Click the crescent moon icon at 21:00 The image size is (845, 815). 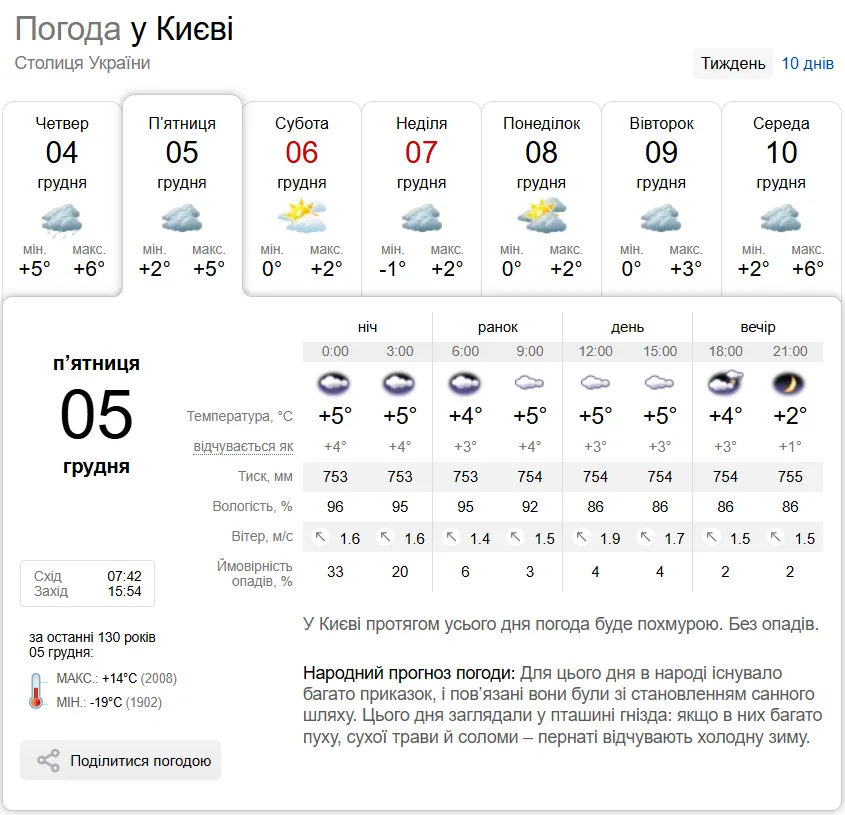click(790, 382)
